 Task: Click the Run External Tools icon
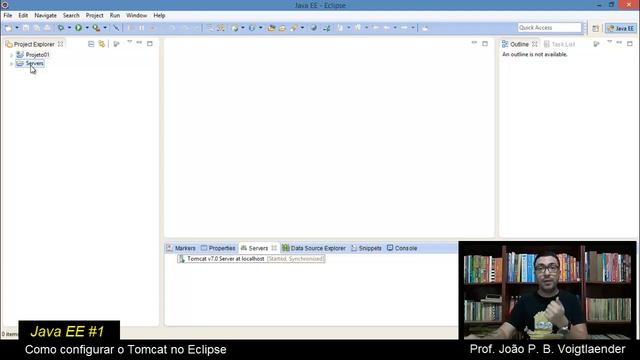(96, 28)
